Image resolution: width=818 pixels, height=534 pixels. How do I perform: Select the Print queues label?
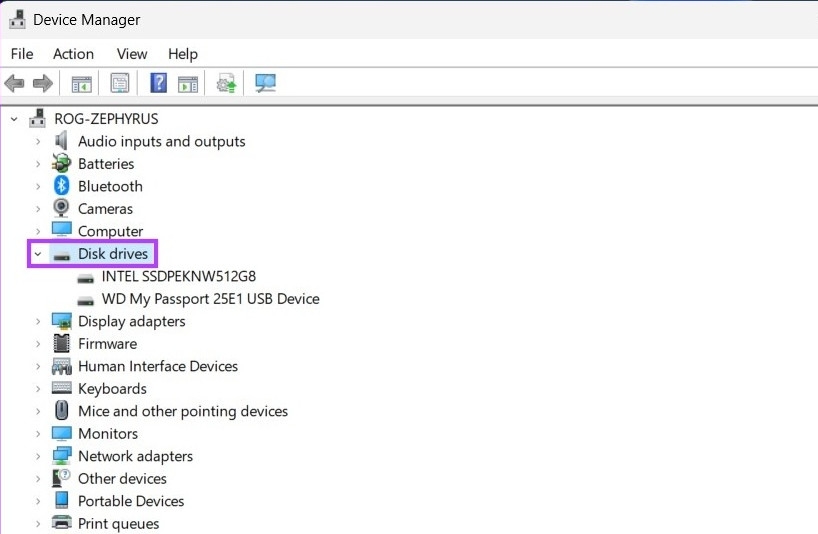[x=119, y=524]
